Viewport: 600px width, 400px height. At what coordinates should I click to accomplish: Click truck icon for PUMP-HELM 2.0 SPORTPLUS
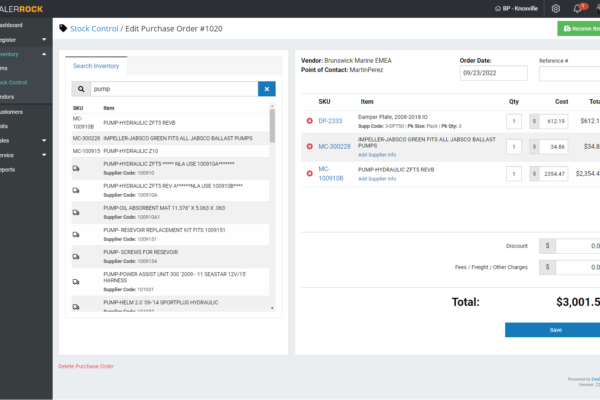click(76, 307)
